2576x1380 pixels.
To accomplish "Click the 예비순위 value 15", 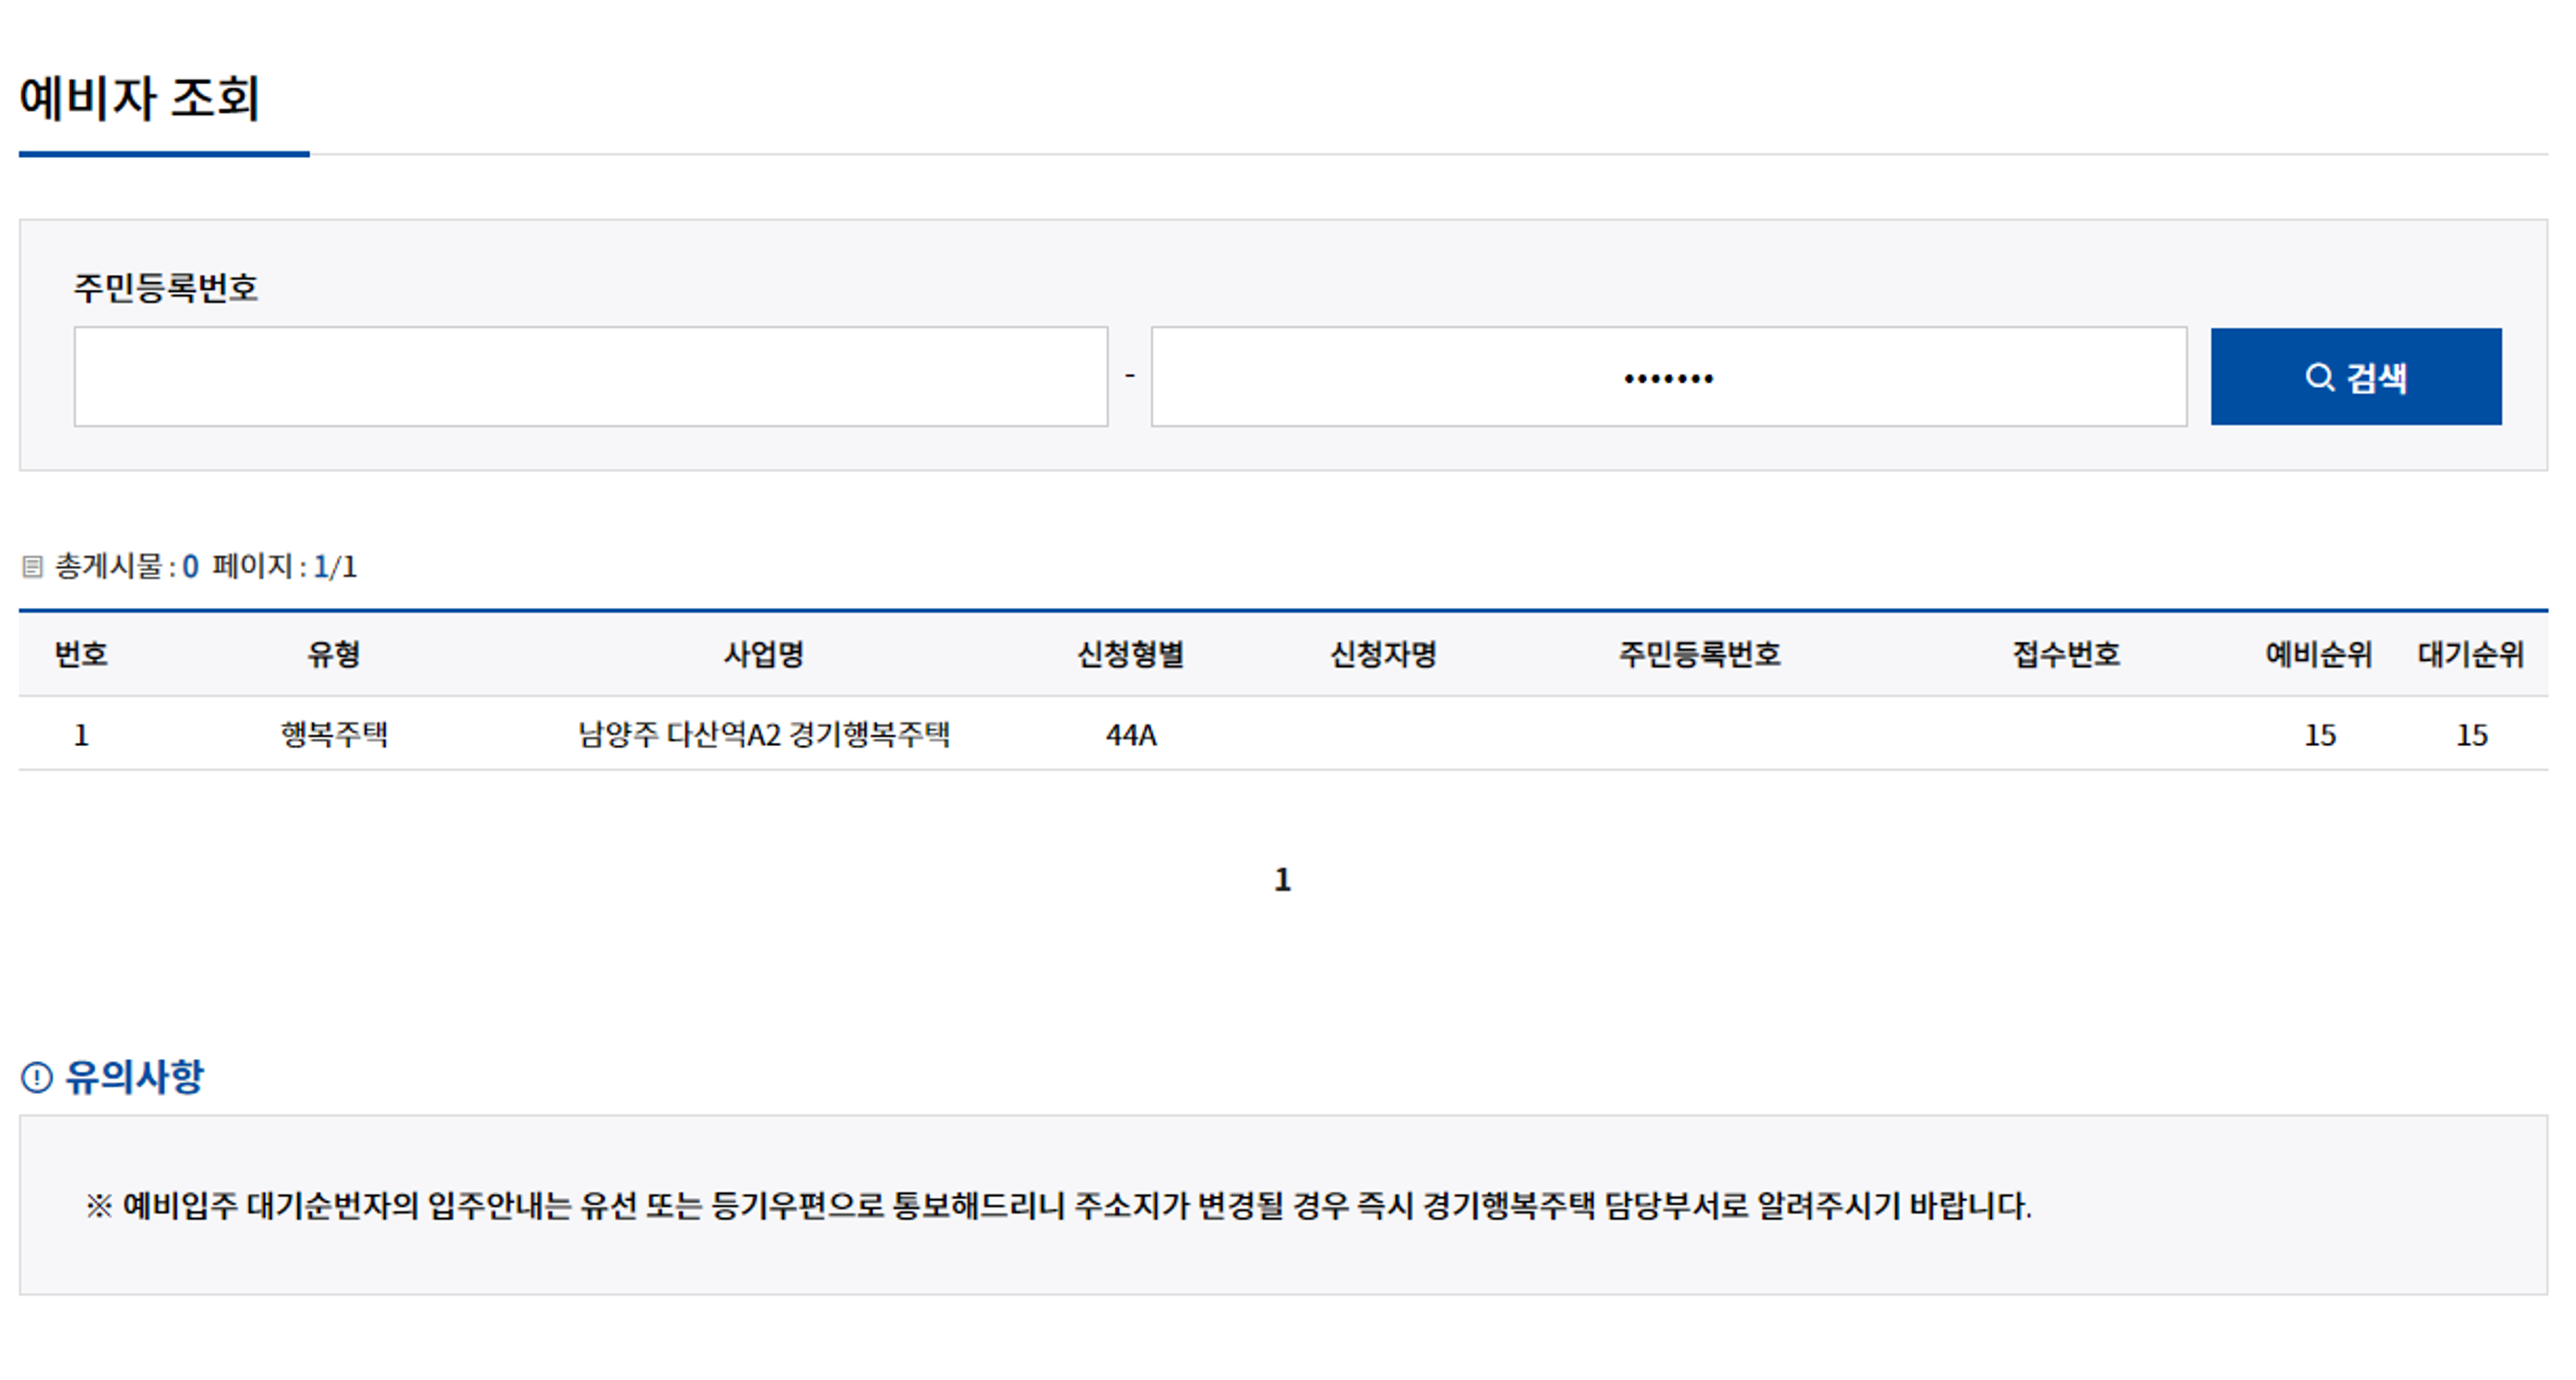I will point(2320,735).
